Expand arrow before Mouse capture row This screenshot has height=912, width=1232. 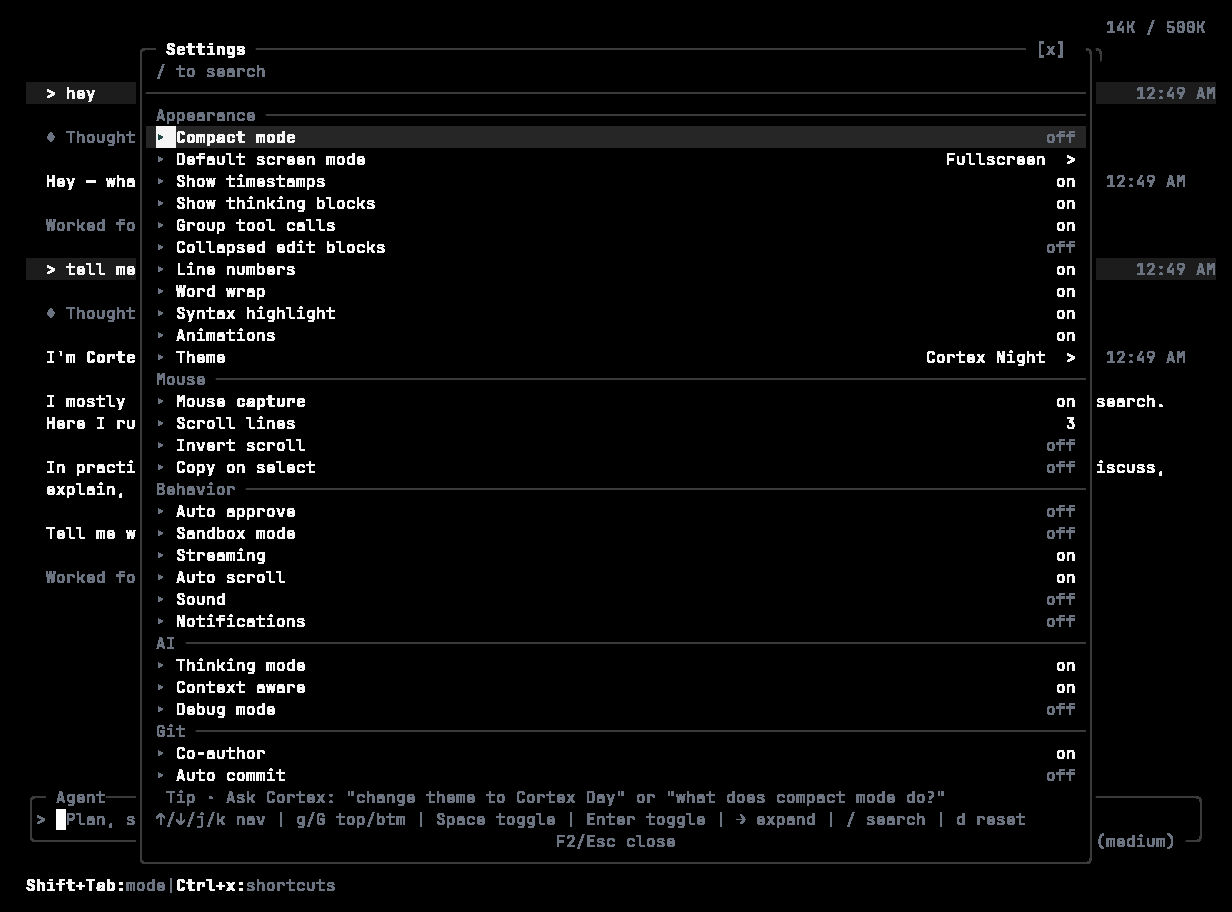point(161,401)
